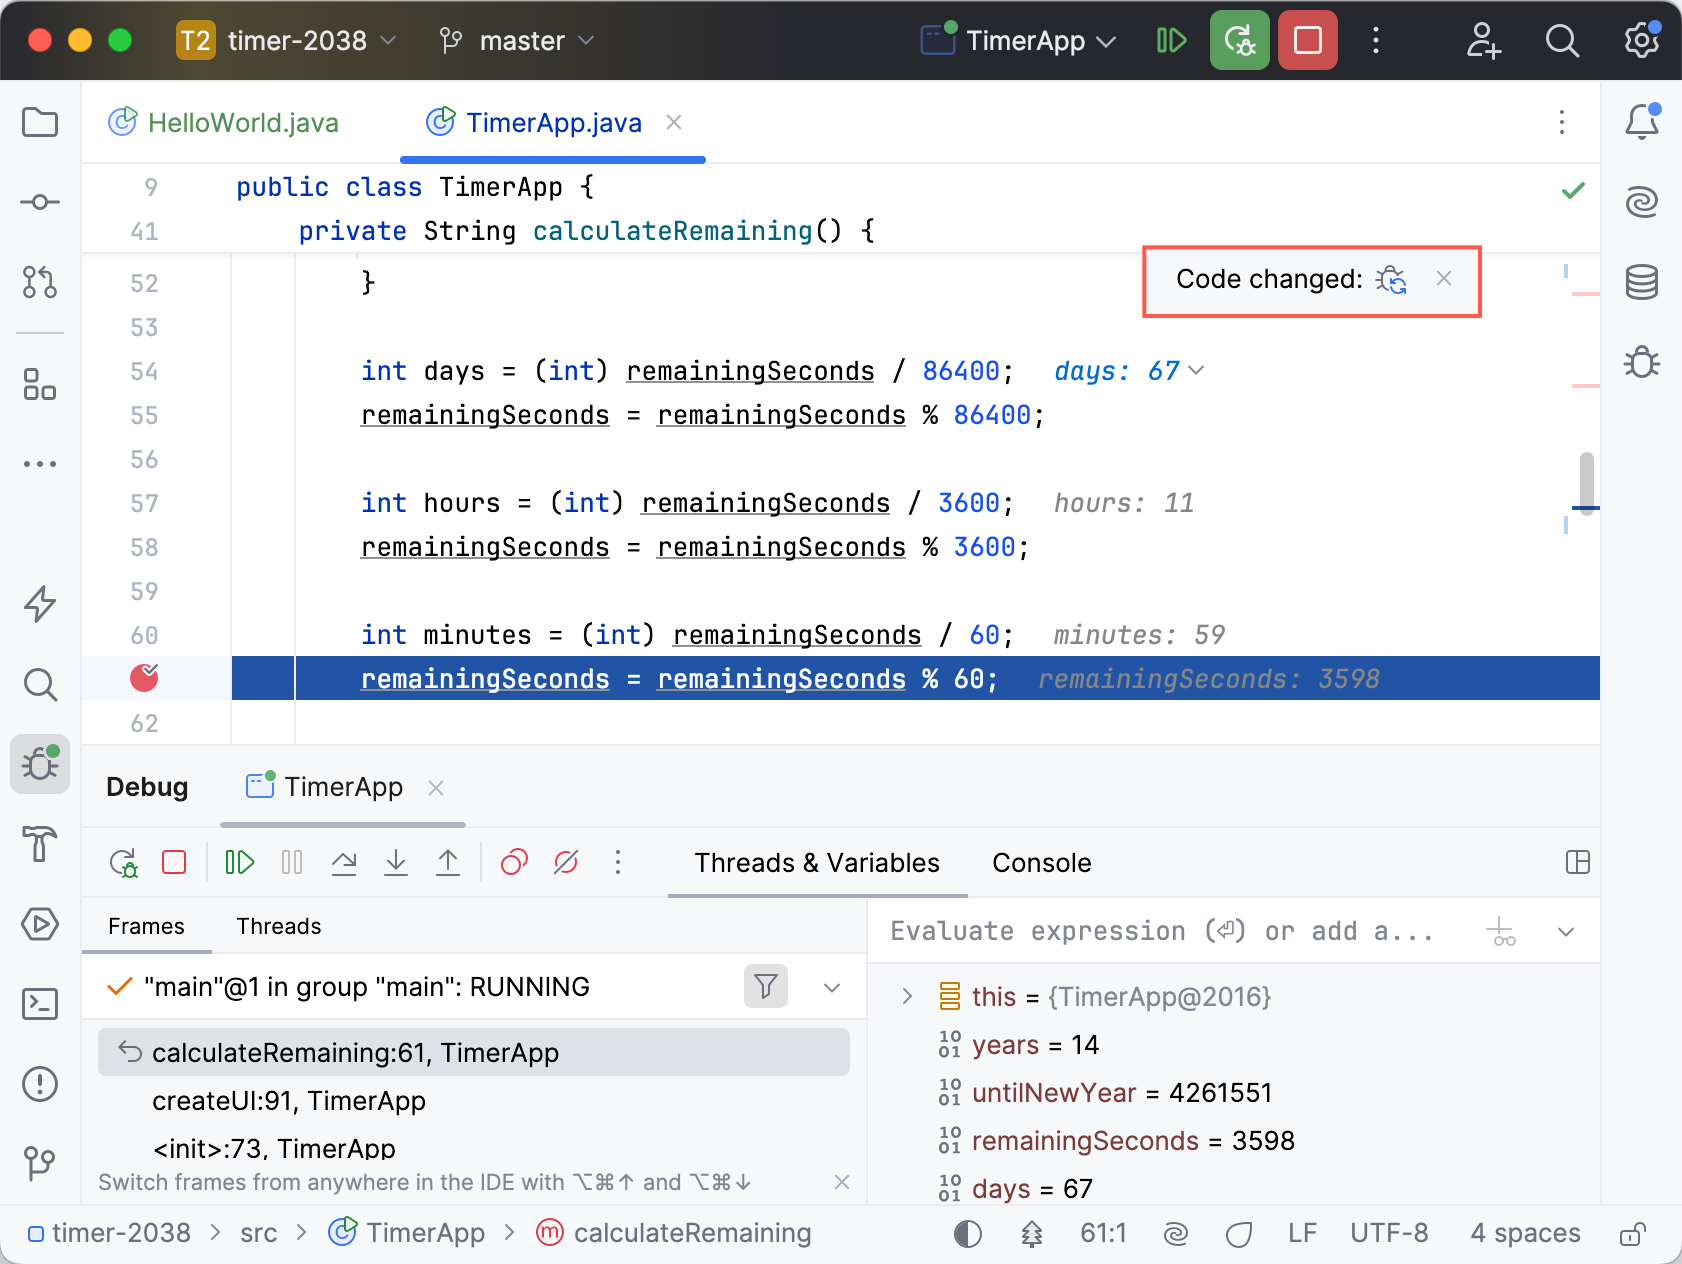Switch to the Console tab
Viewport: 1682px width, 1264px height.
click(x=1041, y=862)
